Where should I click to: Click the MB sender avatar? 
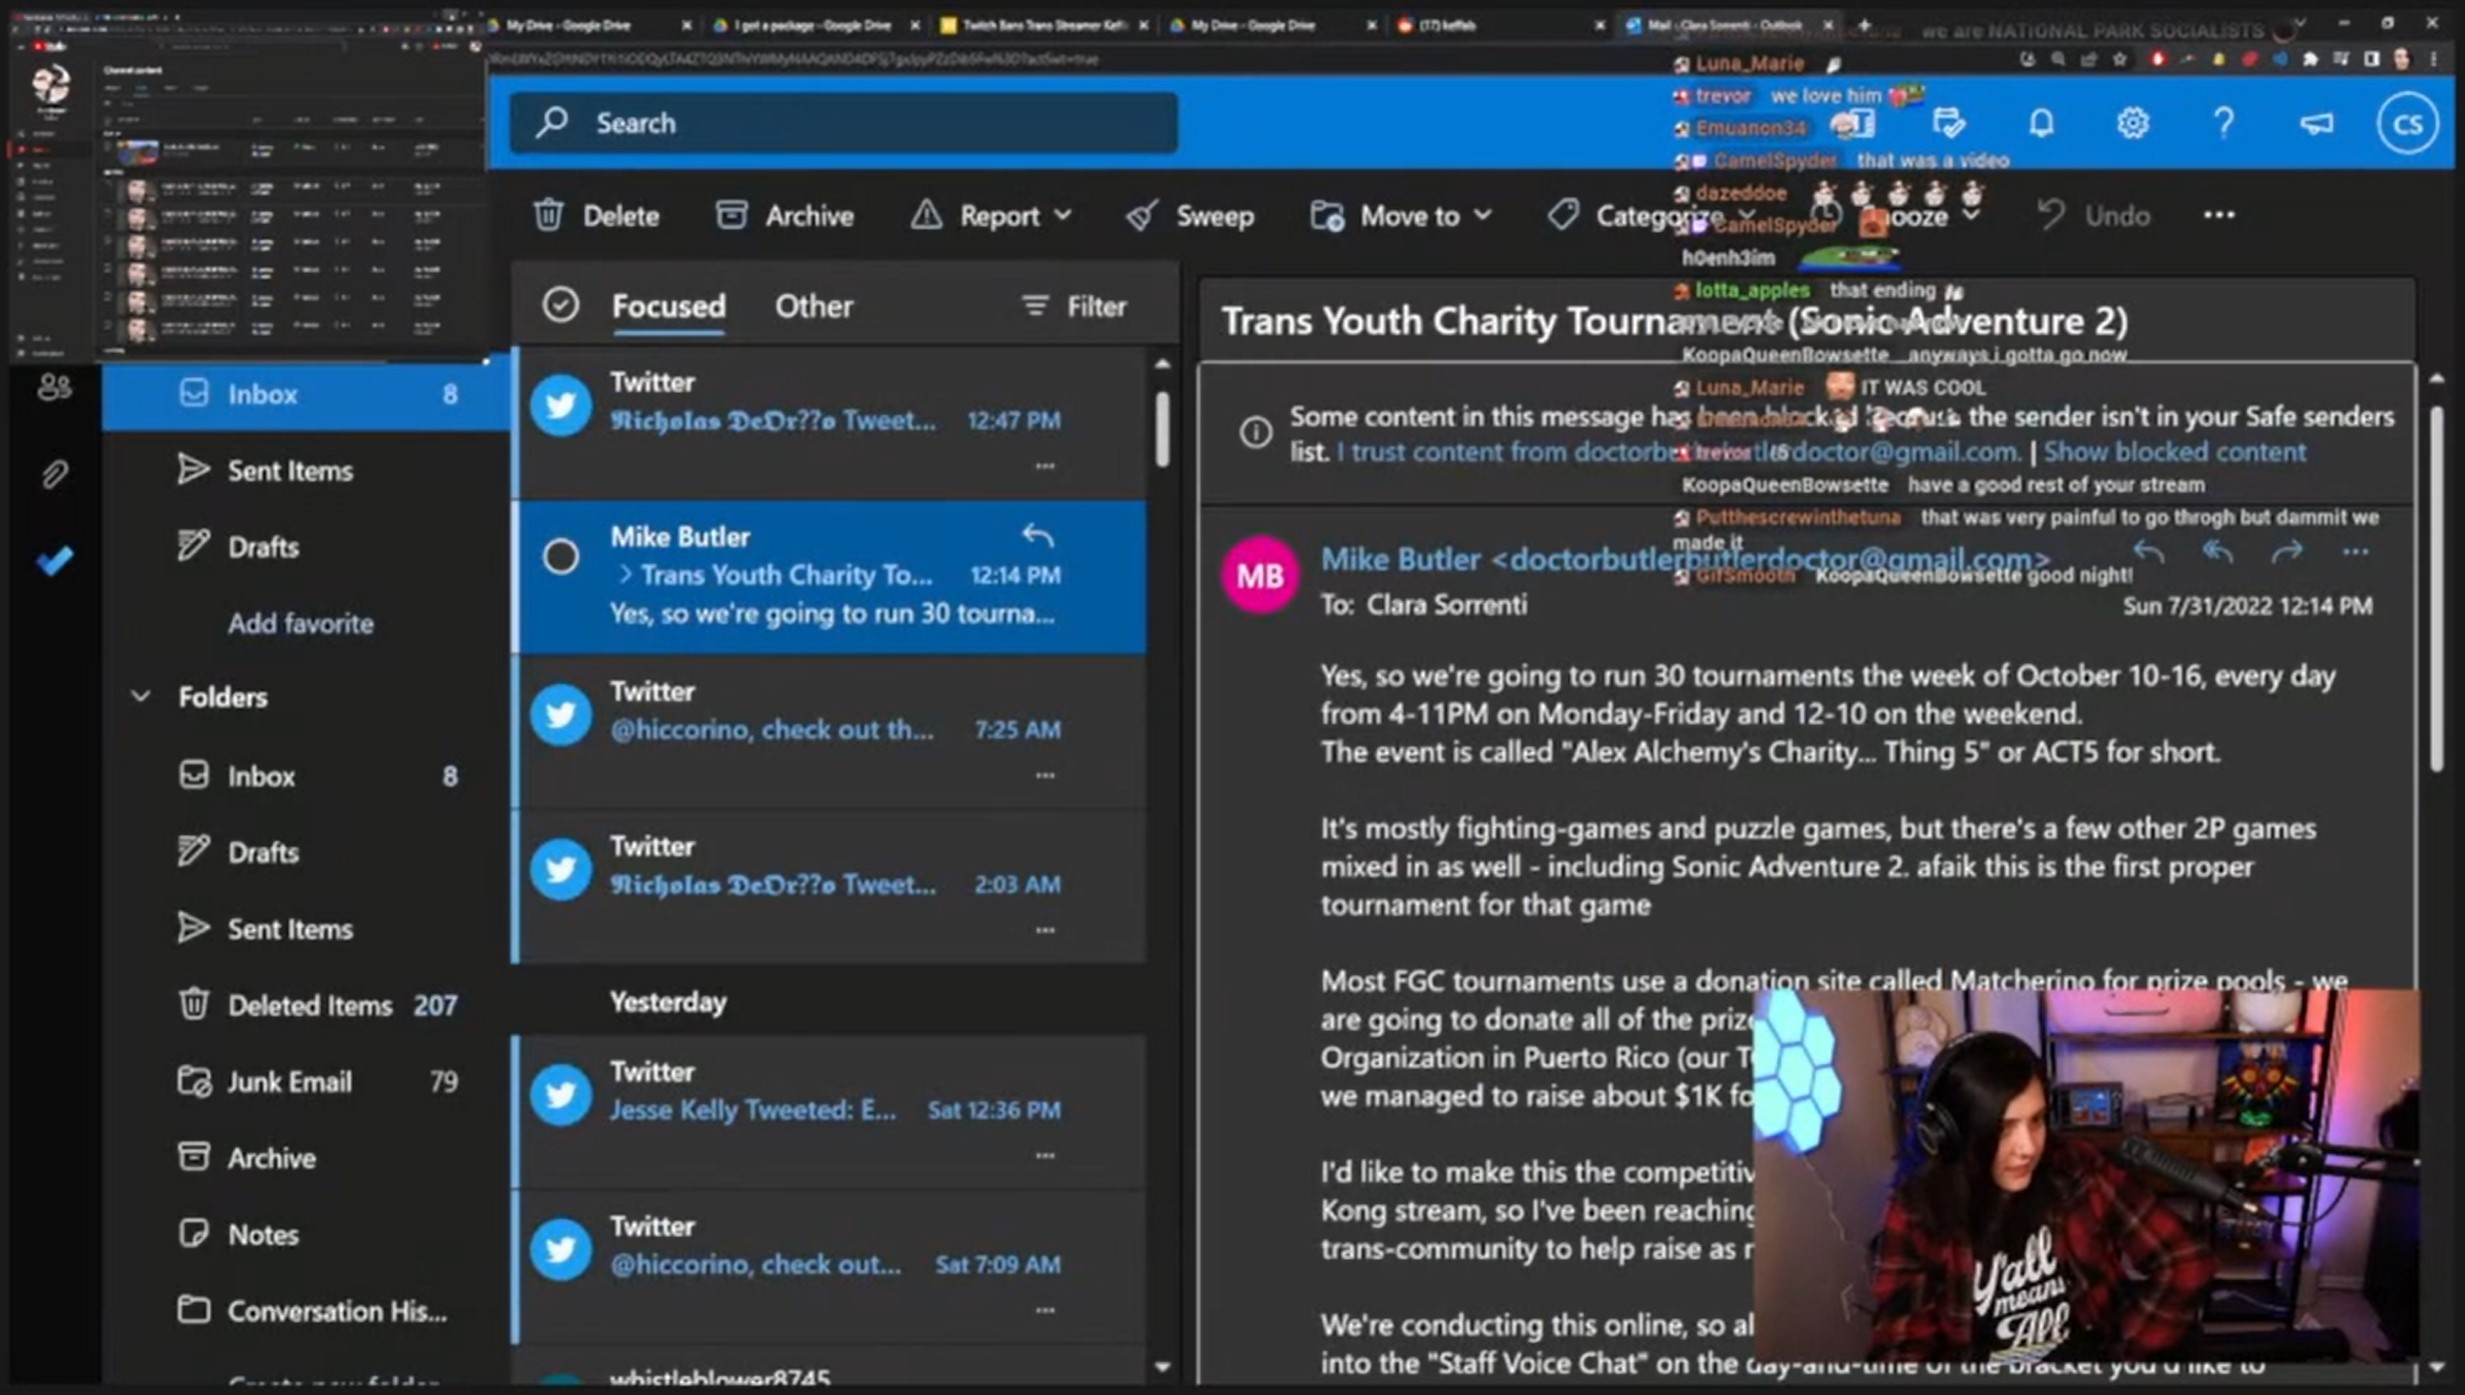(x=1259, y=575)
